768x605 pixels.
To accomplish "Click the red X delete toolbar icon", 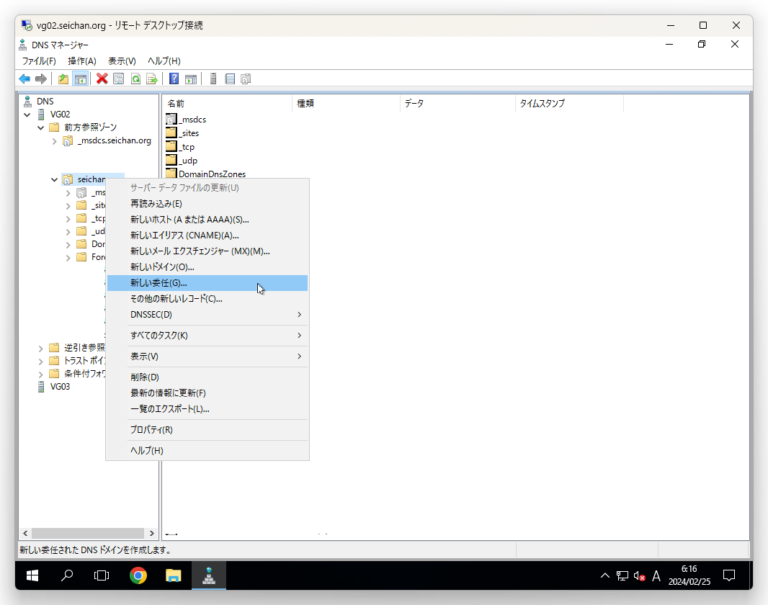I will pos(102,79).
